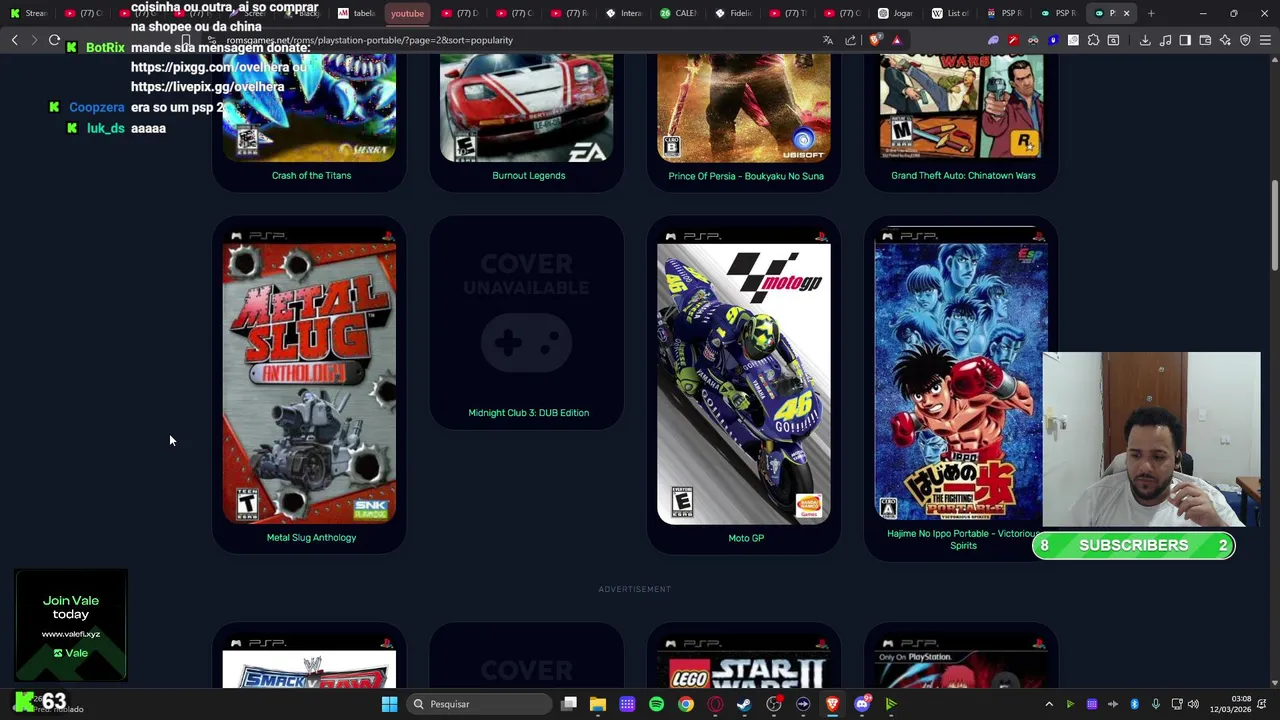Screen dimensions: 1280x720
Task: Click the Kick logo in bottom-left overlay
Action: coord(23,702)
